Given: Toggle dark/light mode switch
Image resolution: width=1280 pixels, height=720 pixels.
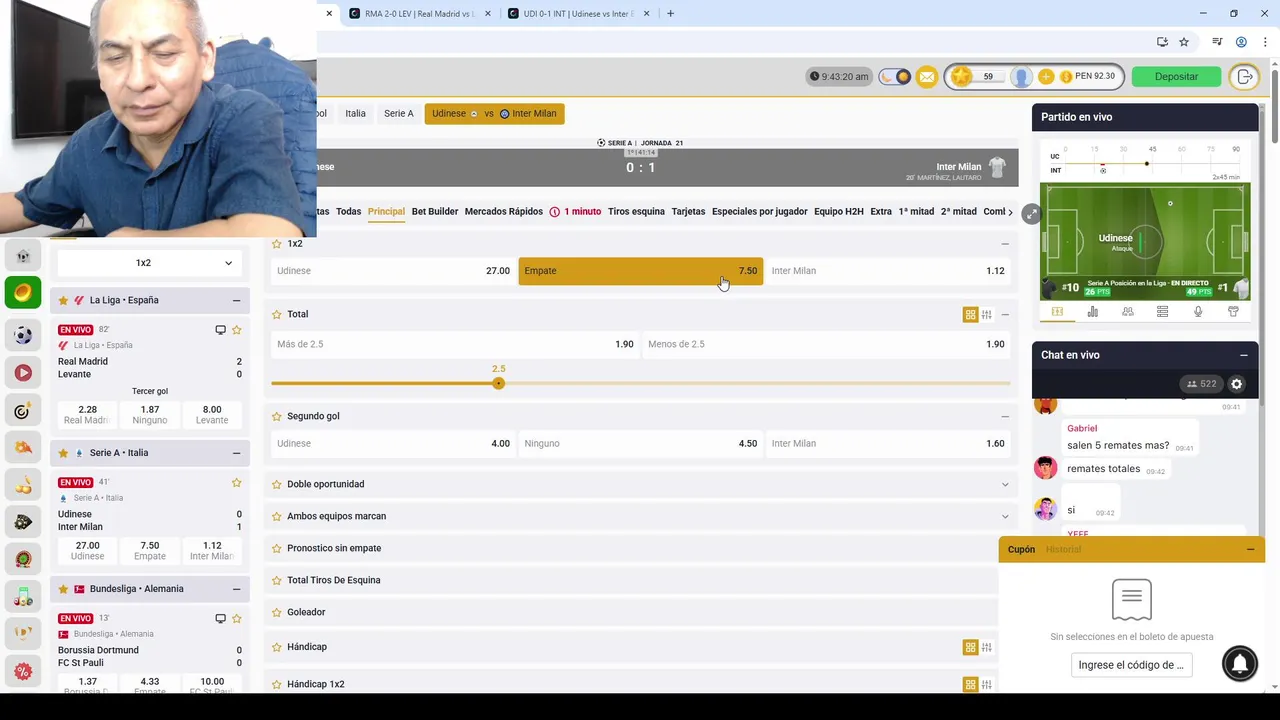Looking at the screenshot, I should coord(895,77).
